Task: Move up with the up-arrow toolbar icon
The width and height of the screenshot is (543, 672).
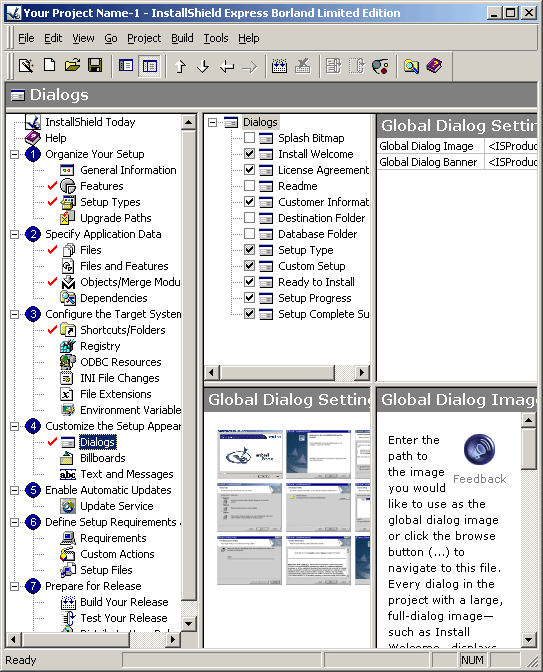Action: click(180, 66)
